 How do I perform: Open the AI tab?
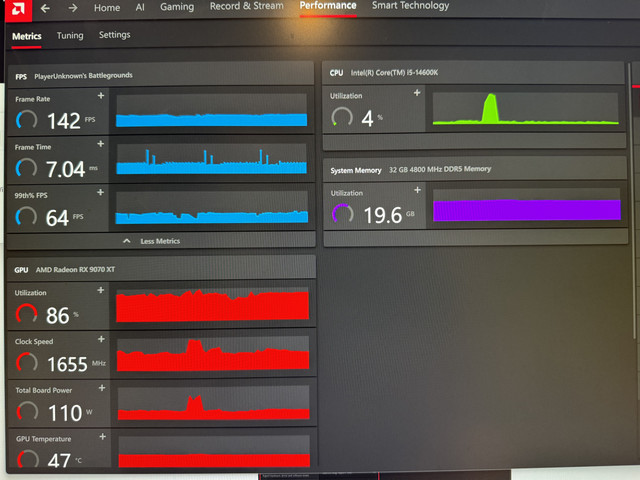coord(140,7)
